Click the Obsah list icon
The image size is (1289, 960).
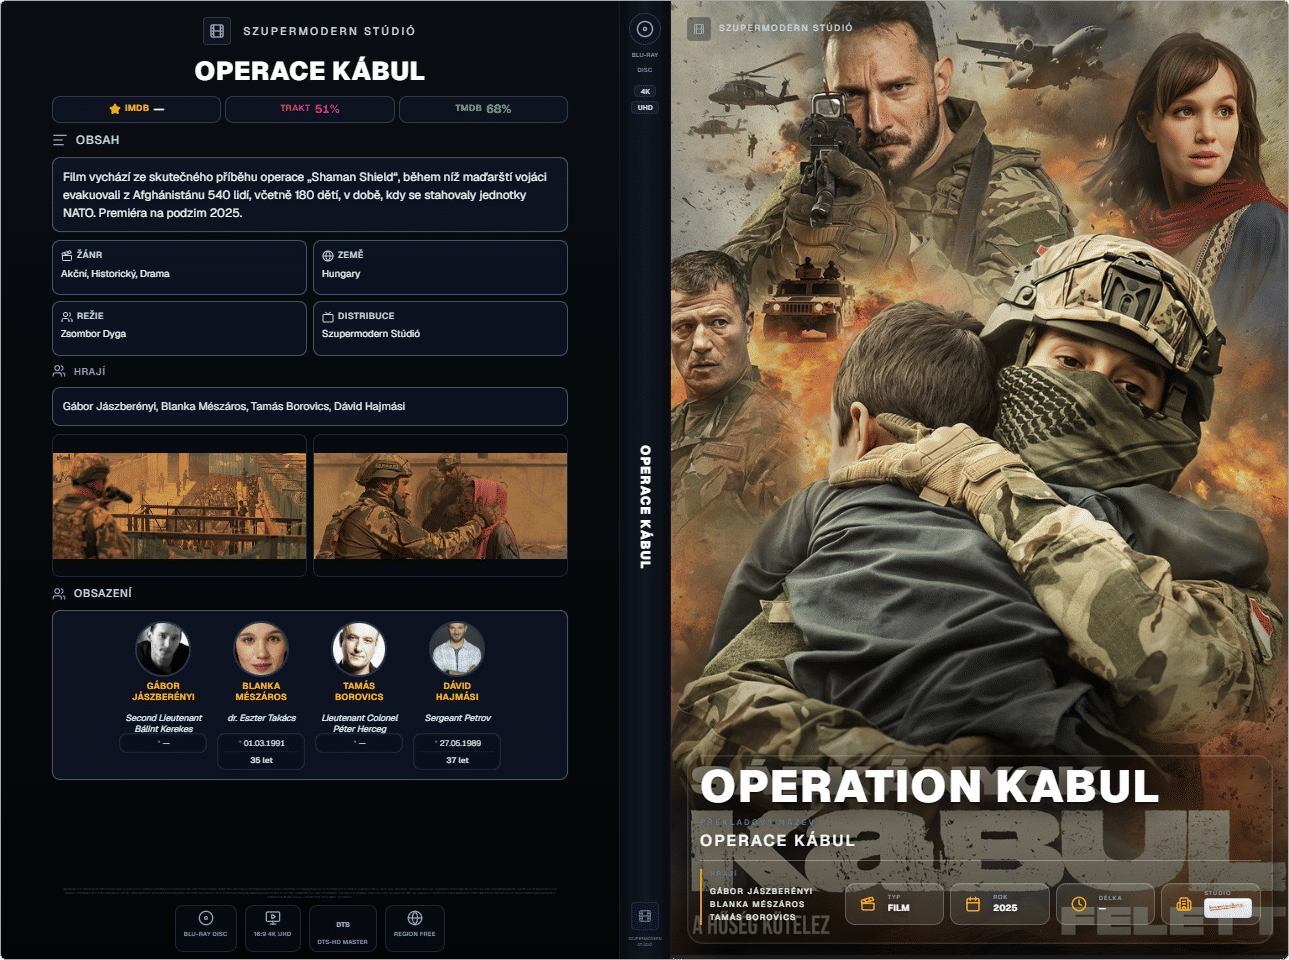click(x=60, y=140)
